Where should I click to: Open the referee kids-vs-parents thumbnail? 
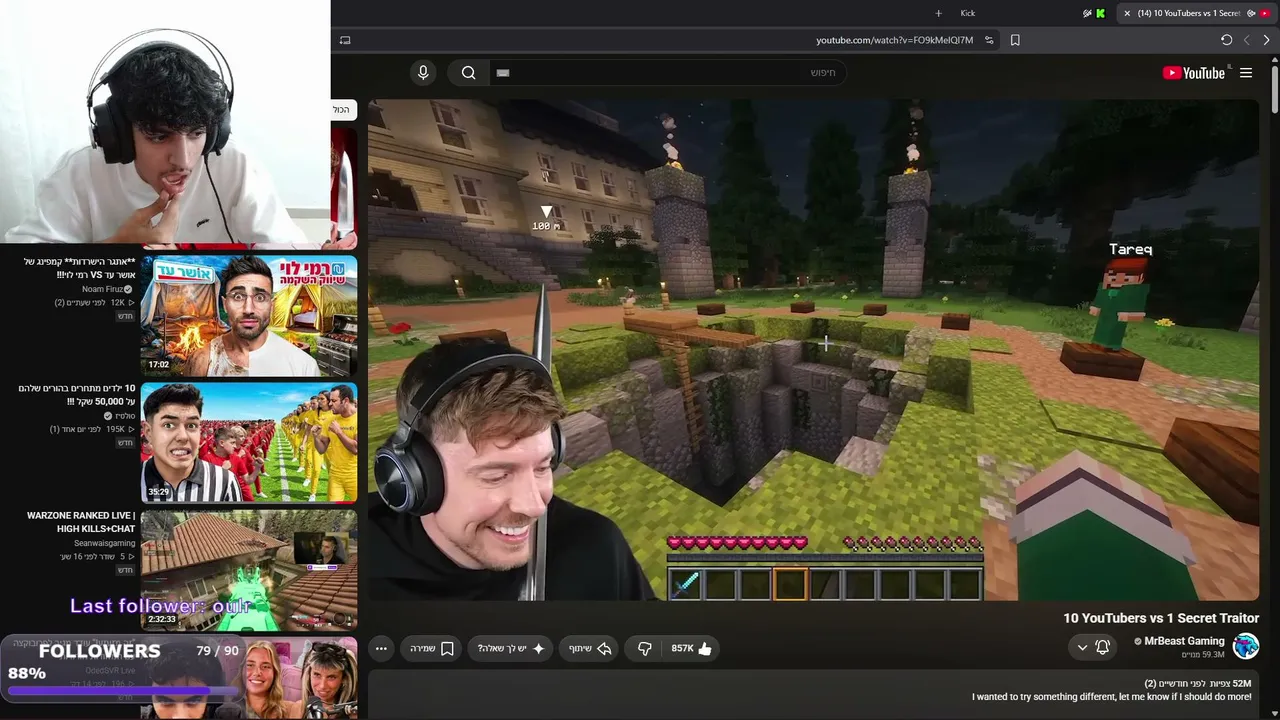click(249, 442)
